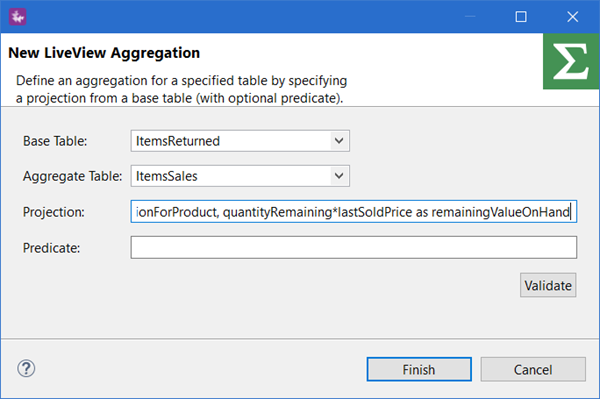The image size is (600, 399).
Task: Focus the Projection expression field
Action: point(354,212)
